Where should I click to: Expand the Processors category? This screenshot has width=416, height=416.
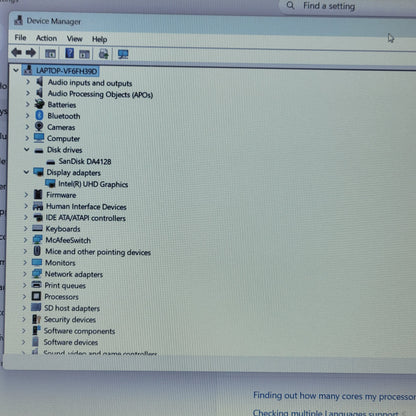click(24, 296)
